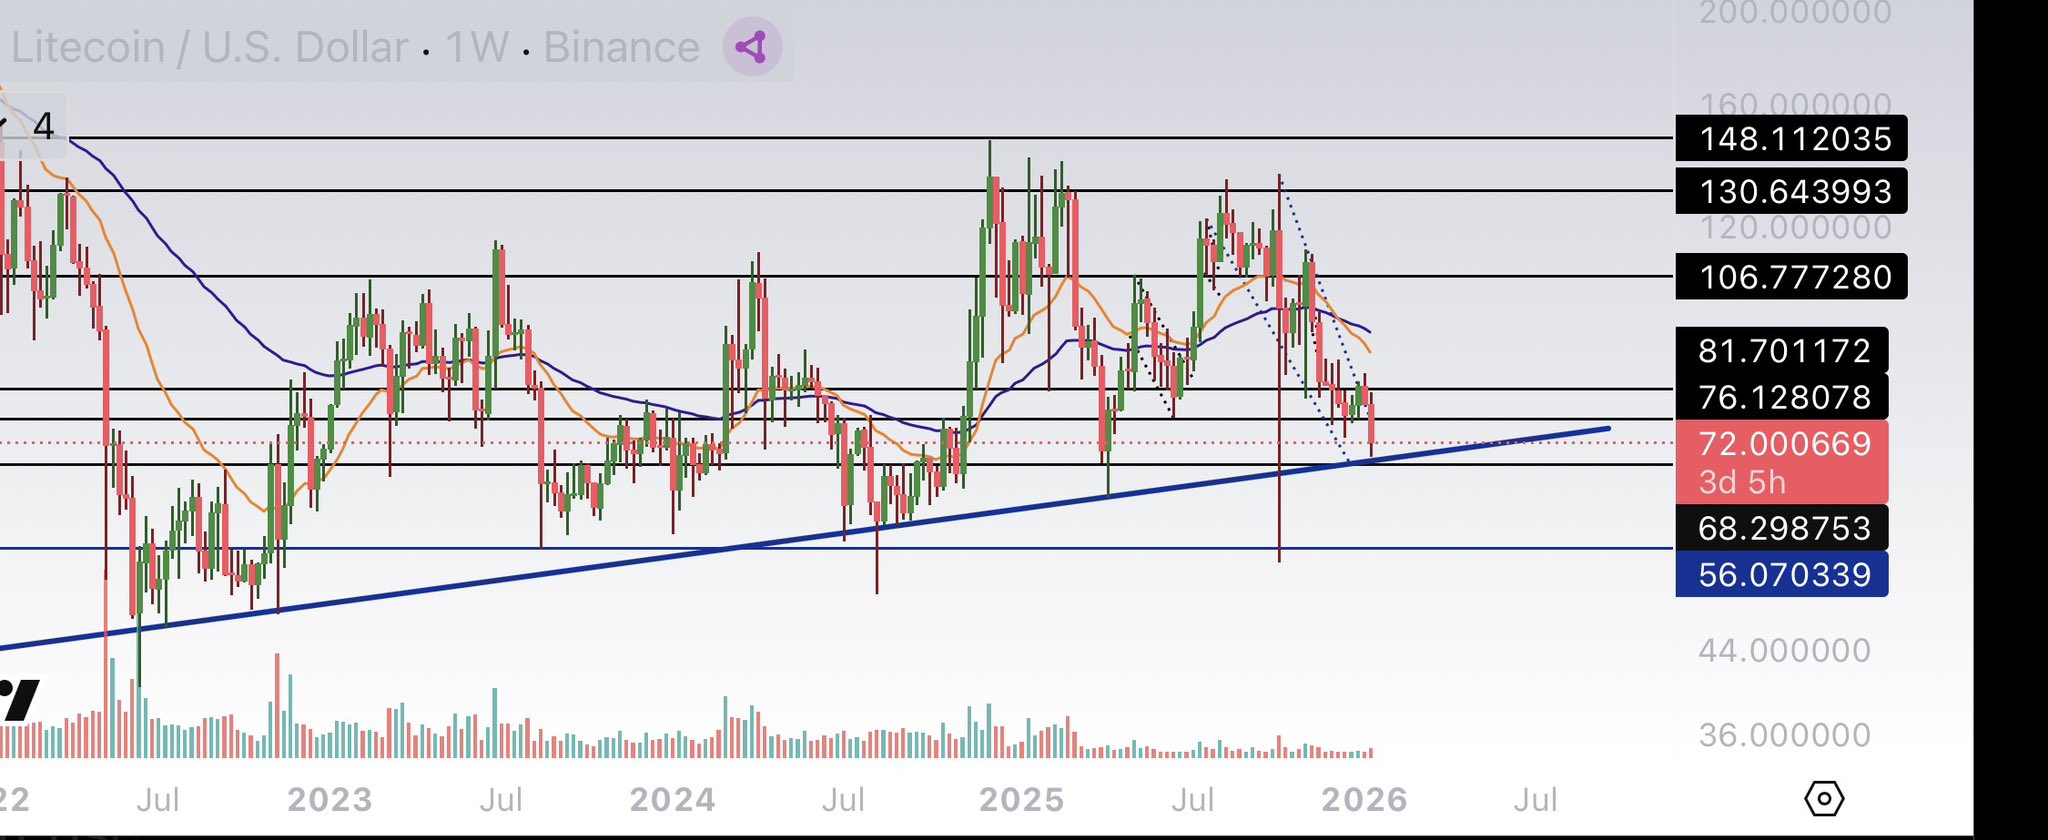Open the Litecoin / U.S. Dollar symbol title
The image size is (2048, 840).
click(209, 47)
